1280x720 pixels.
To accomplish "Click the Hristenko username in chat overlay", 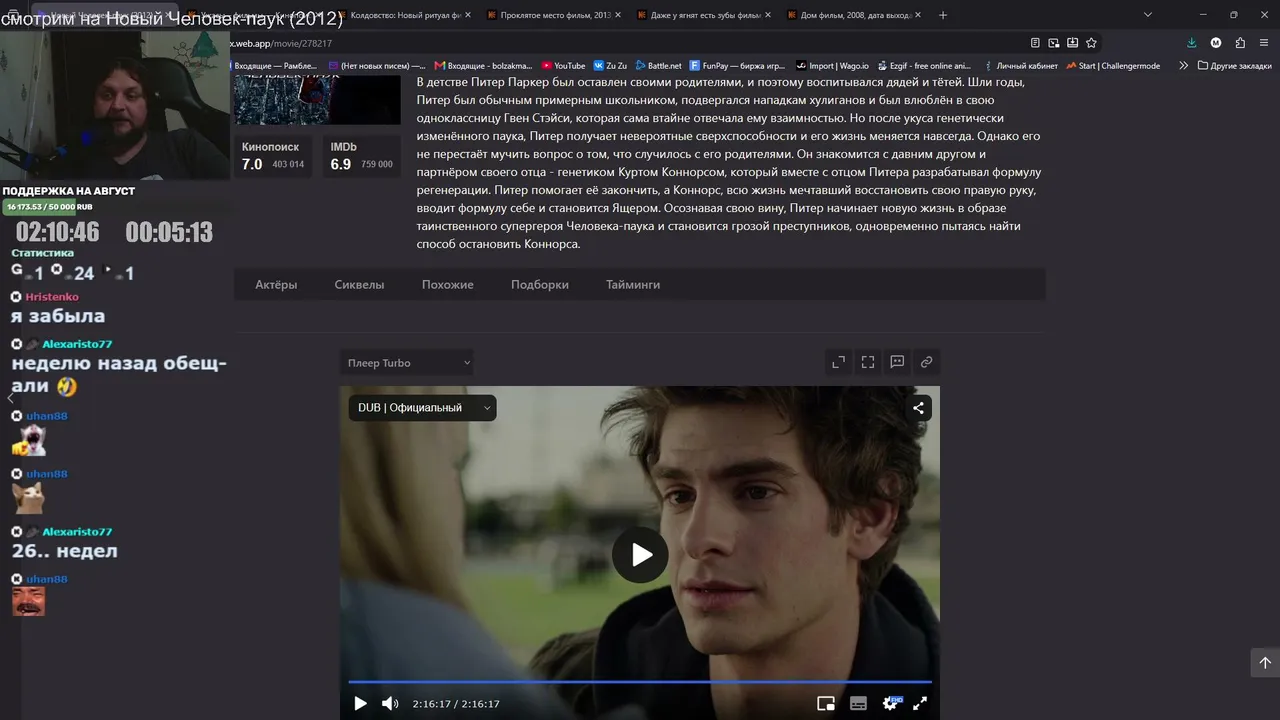I will pyautogui.click(x=52, y=297).
